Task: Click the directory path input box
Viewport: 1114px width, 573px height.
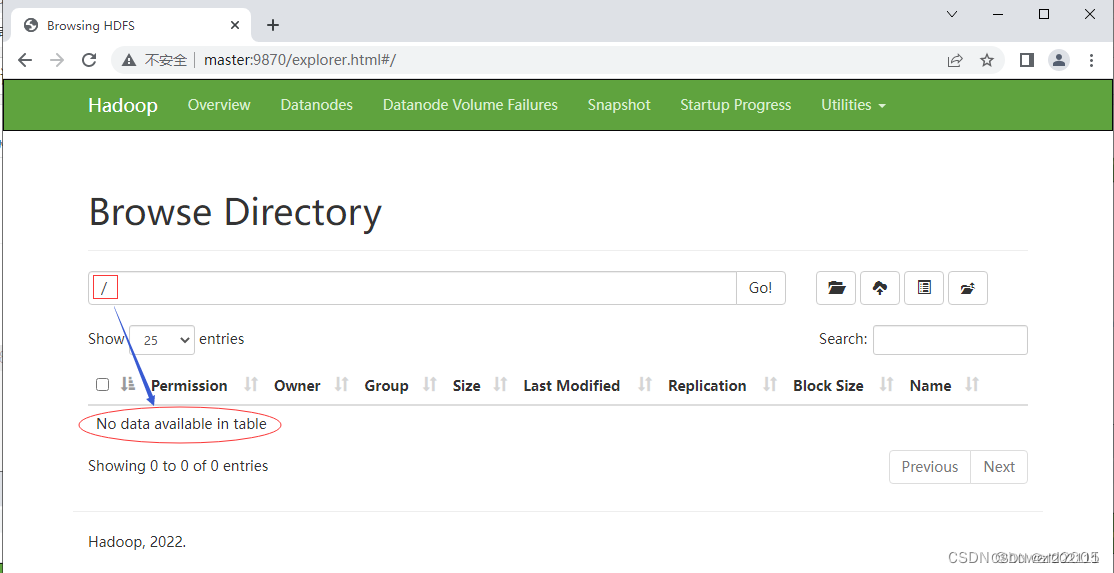Action: pyautogui.click(x=412, y=288)
